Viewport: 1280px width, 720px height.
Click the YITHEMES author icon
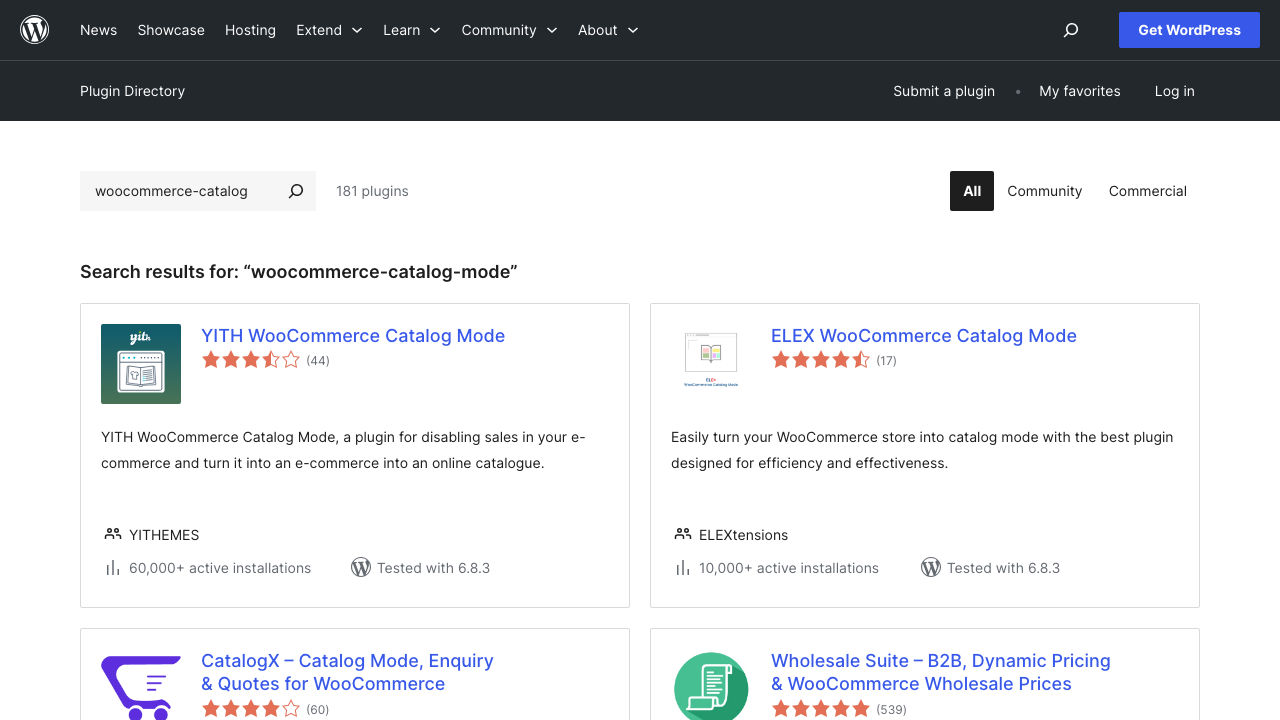(112, 534)
